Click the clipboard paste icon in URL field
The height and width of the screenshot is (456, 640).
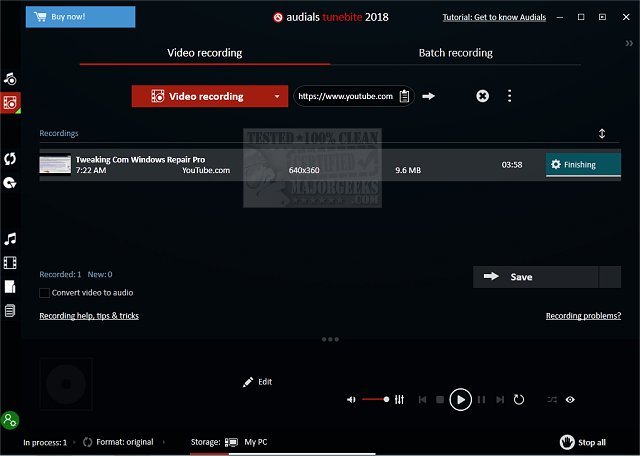point(404,96)
